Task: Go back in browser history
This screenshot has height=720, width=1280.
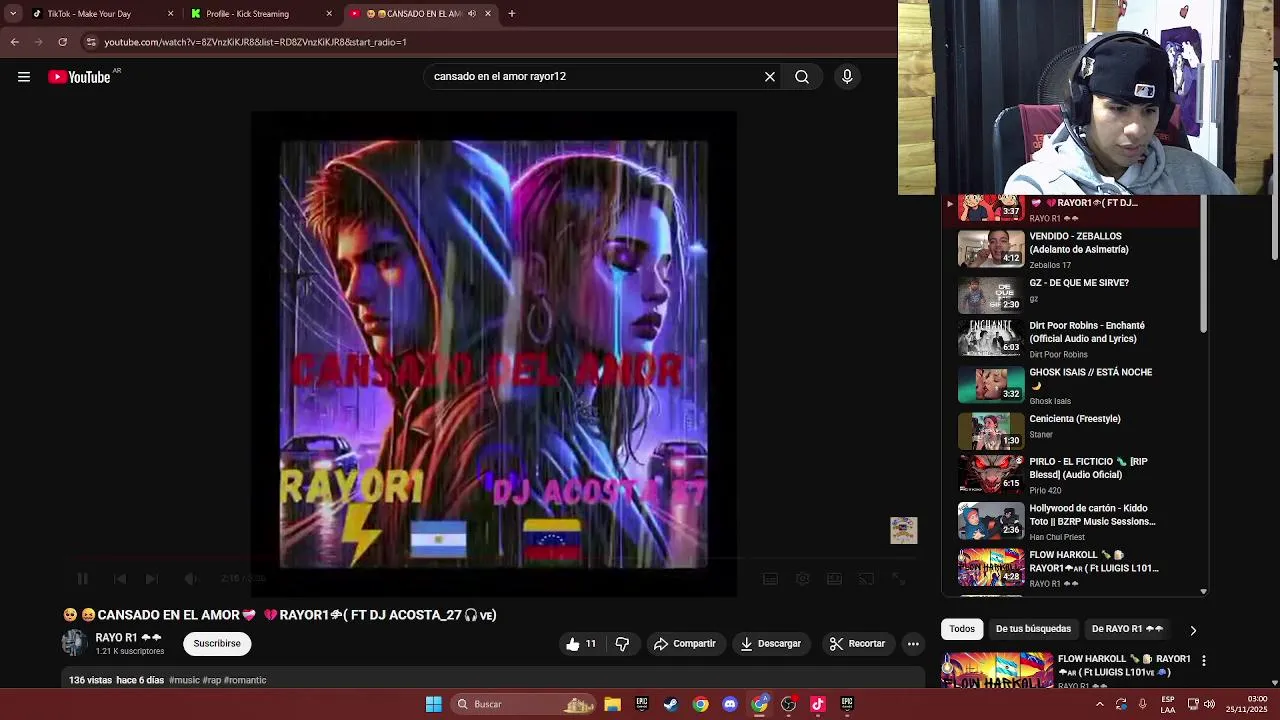Action: coord(15,42)
